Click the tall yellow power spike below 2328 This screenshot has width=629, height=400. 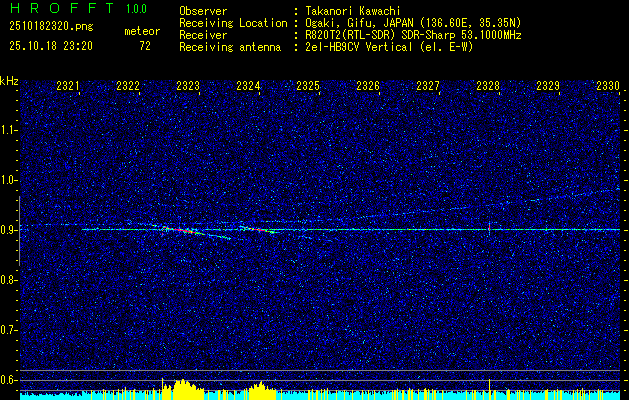(x=489, y=389)
